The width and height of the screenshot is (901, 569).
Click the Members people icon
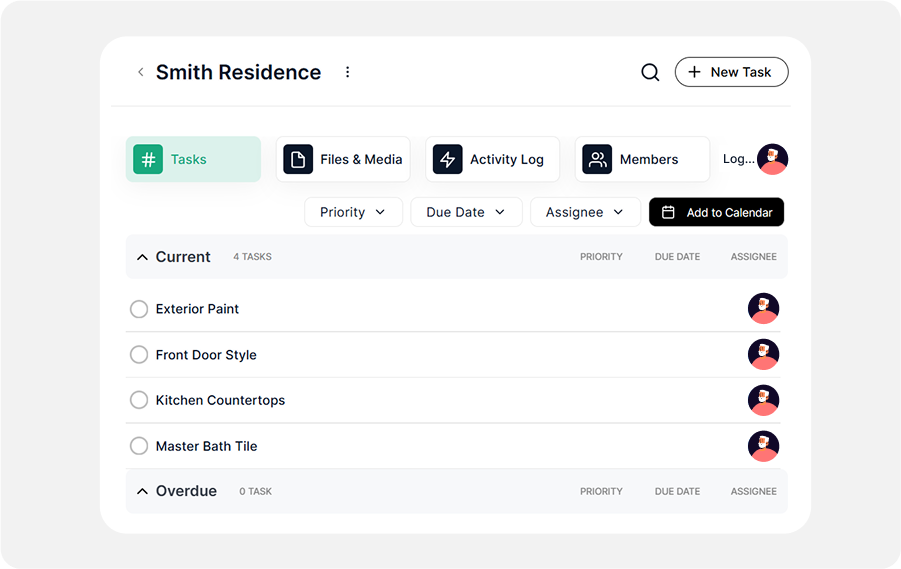[x=597, y=159]
